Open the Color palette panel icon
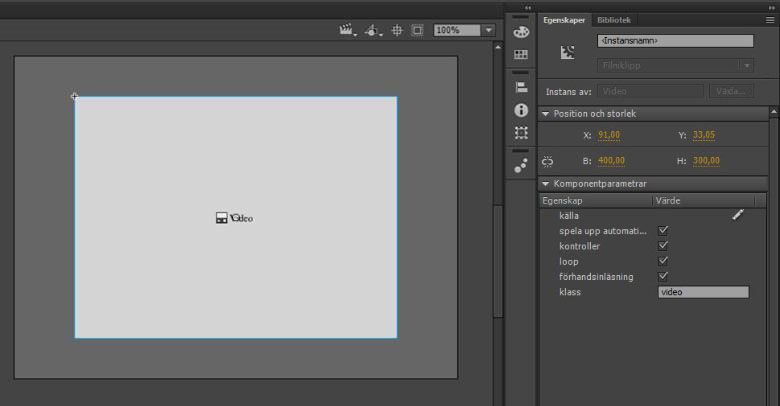Screen dimensions: 780x406 pyautogui.click(x=521, y=32)
